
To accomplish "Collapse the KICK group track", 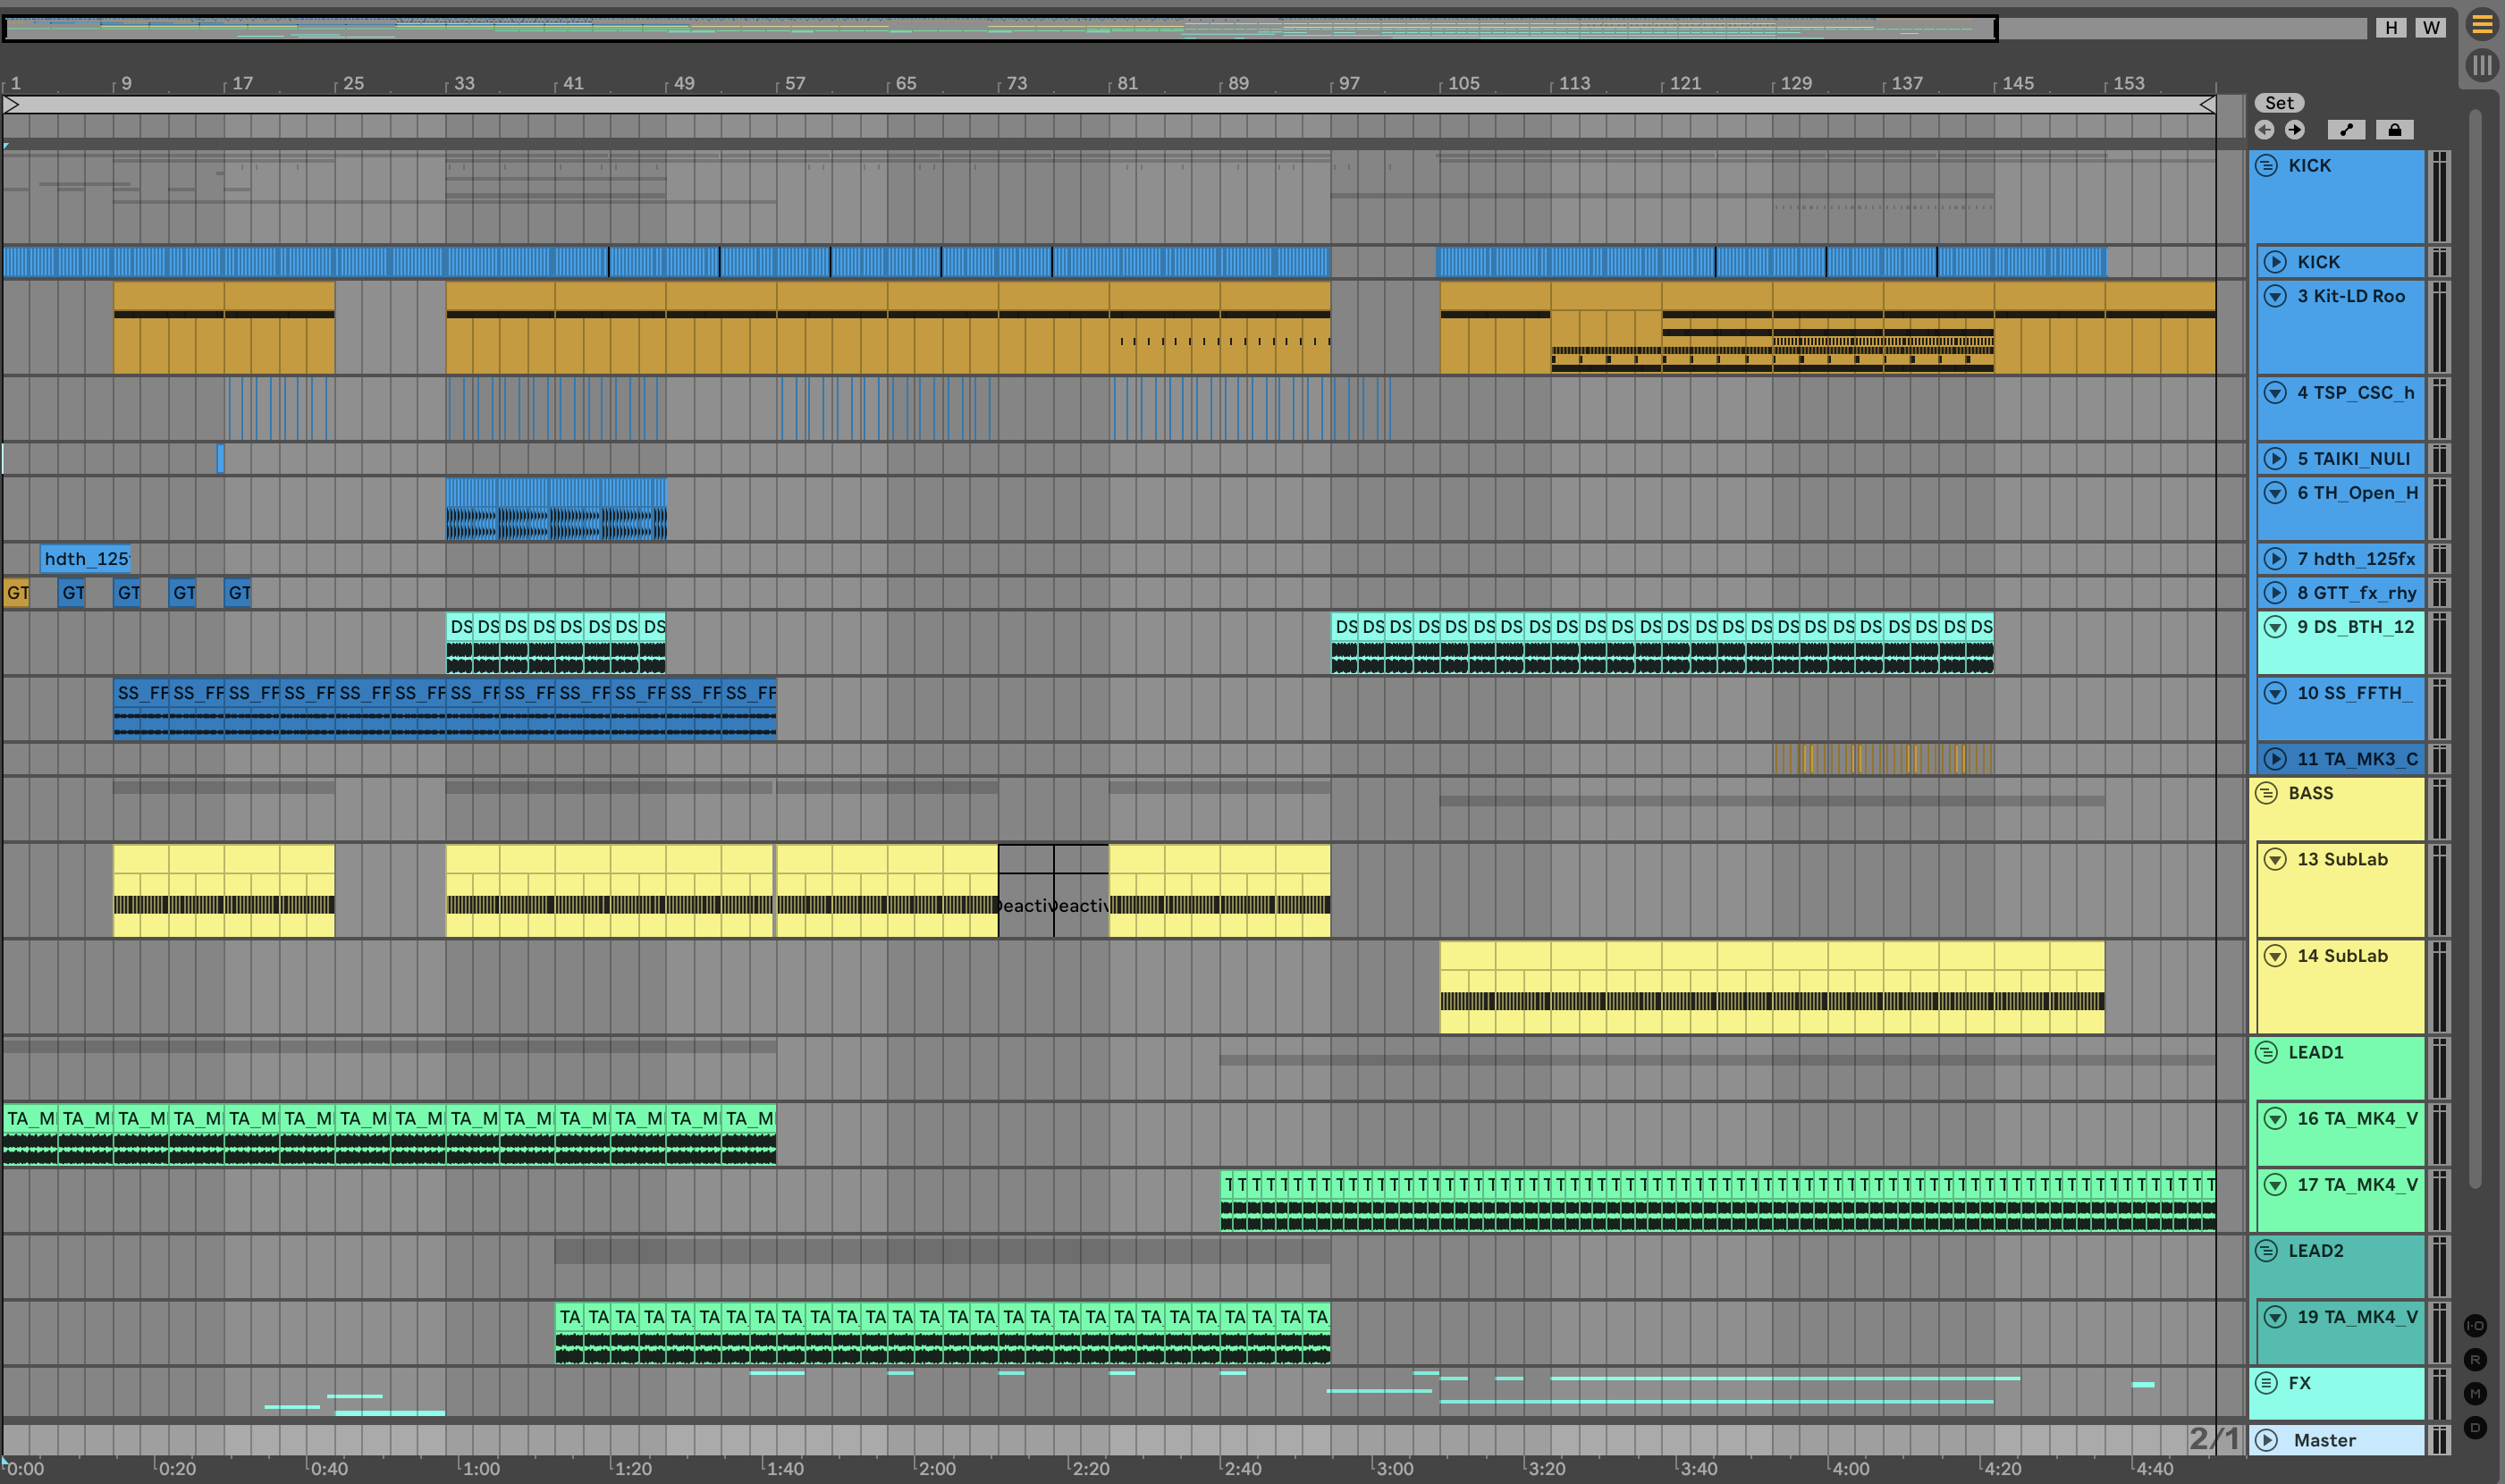I will click(x=2266, y=166).
